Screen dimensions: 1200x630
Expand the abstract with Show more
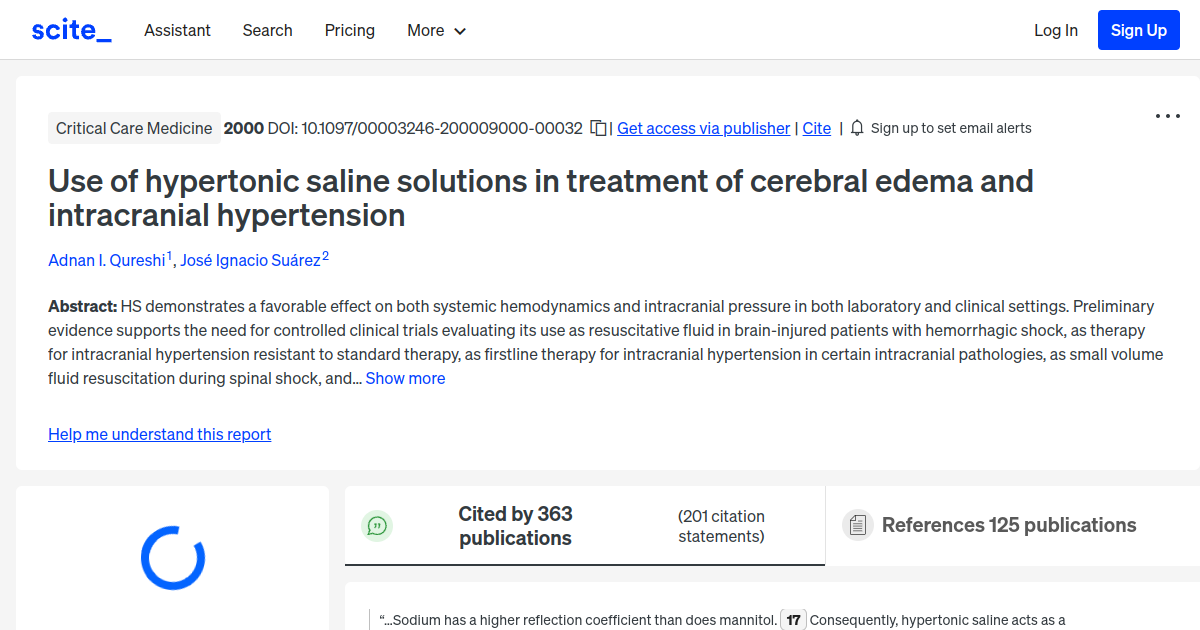click(x=405, y=378)
